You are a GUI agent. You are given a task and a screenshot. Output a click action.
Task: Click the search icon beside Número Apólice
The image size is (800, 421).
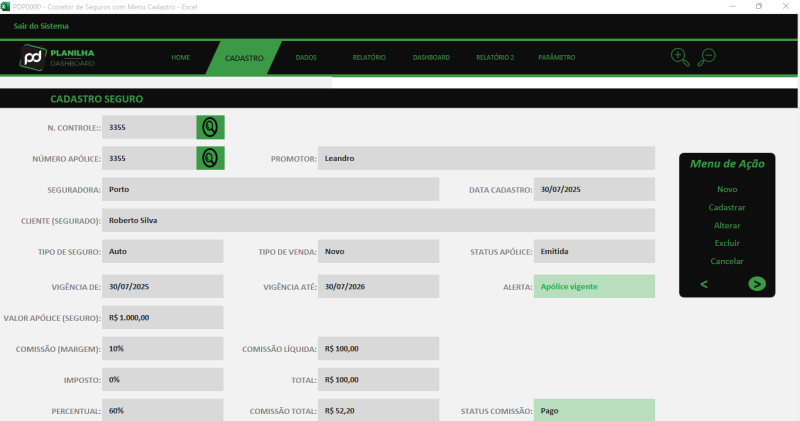pos(210,158)
